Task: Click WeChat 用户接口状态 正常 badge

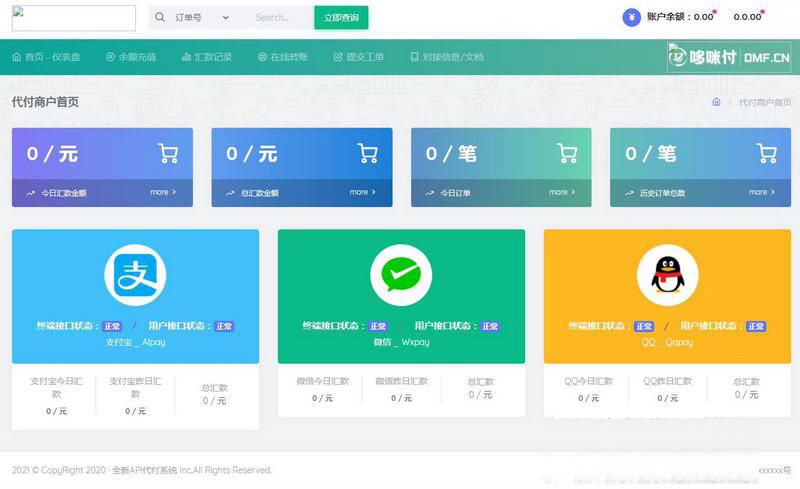Action: [x=490, y=326]
